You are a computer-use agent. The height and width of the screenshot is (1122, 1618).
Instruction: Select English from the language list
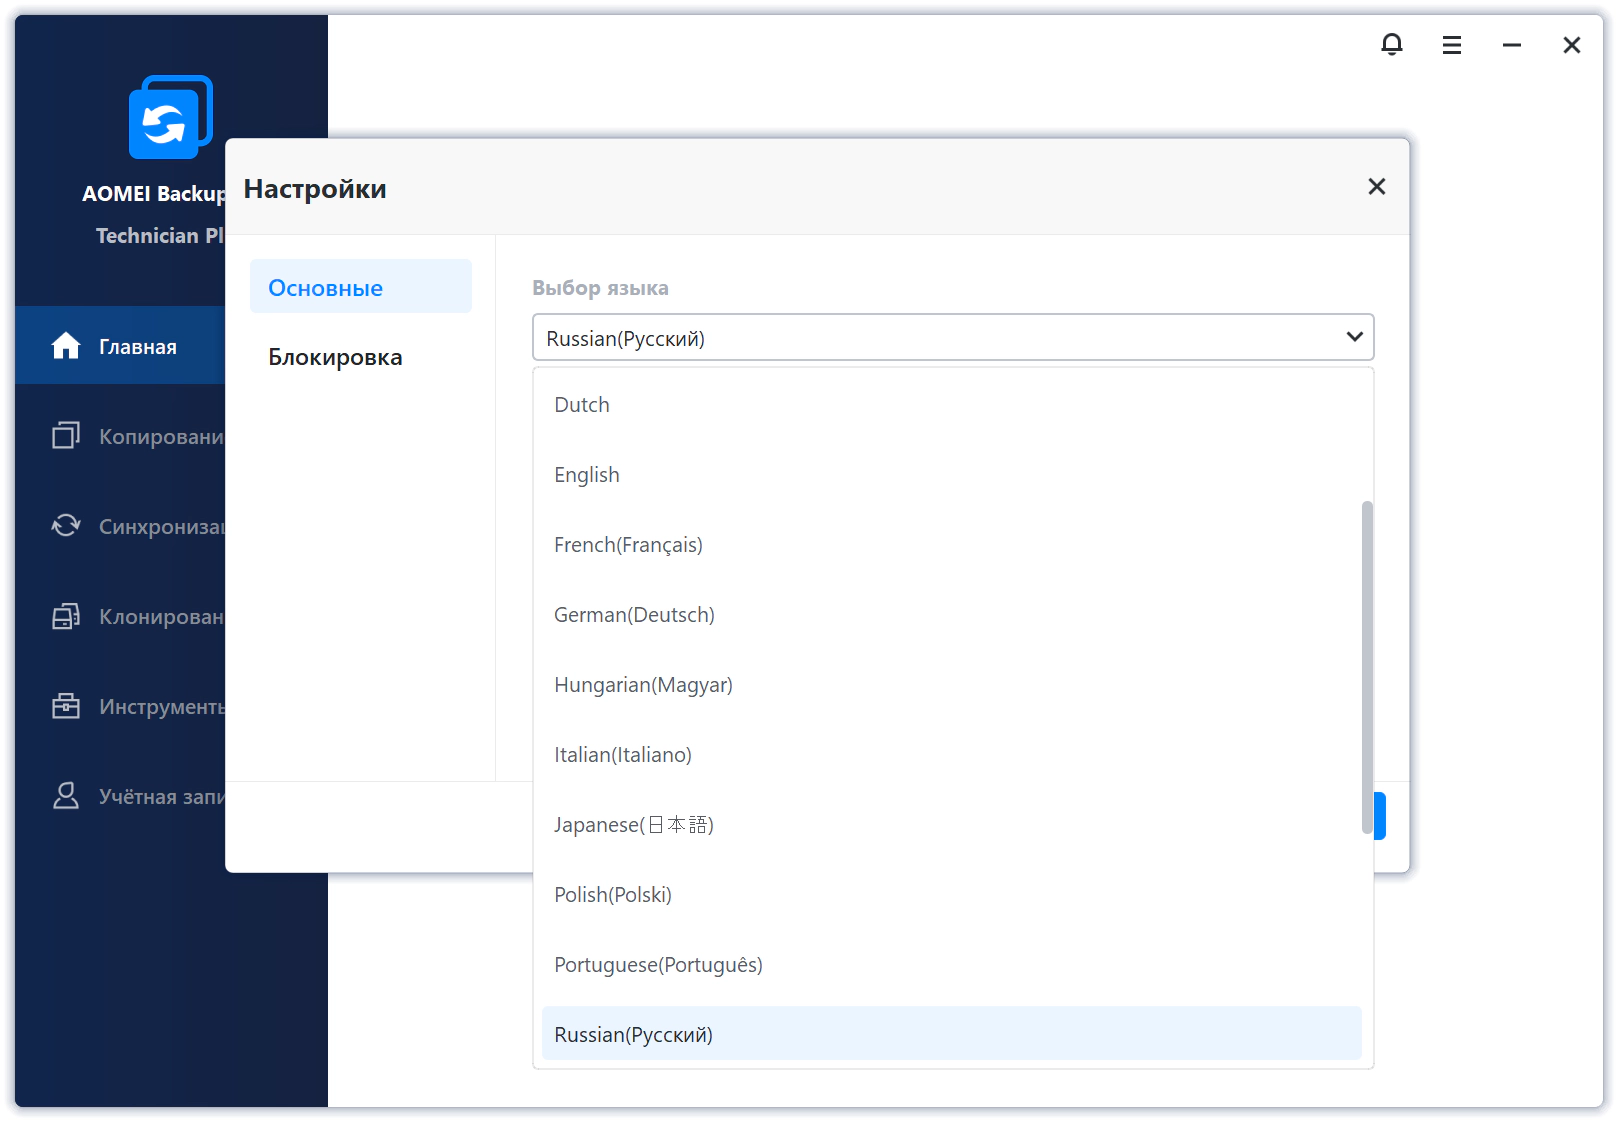587,475
